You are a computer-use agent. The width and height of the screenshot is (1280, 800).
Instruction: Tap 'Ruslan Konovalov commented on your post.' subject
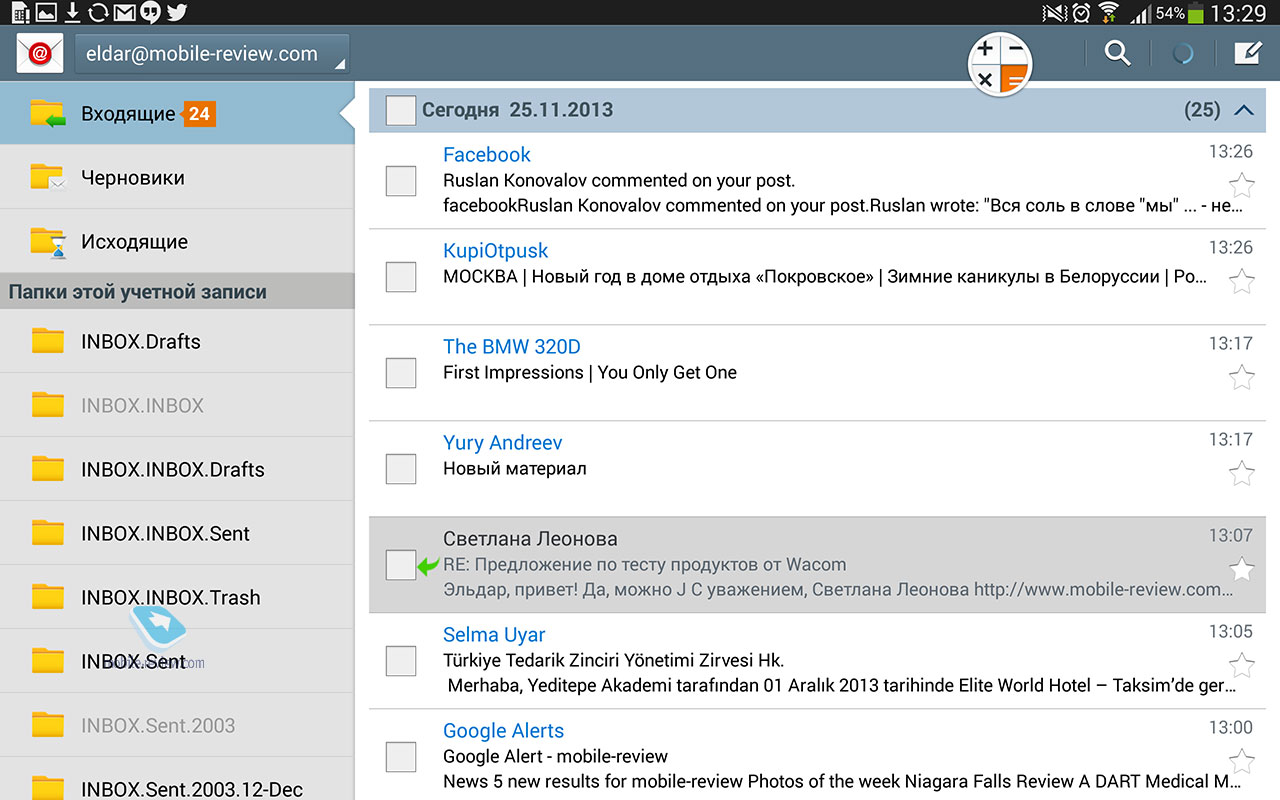coord(619,181)
